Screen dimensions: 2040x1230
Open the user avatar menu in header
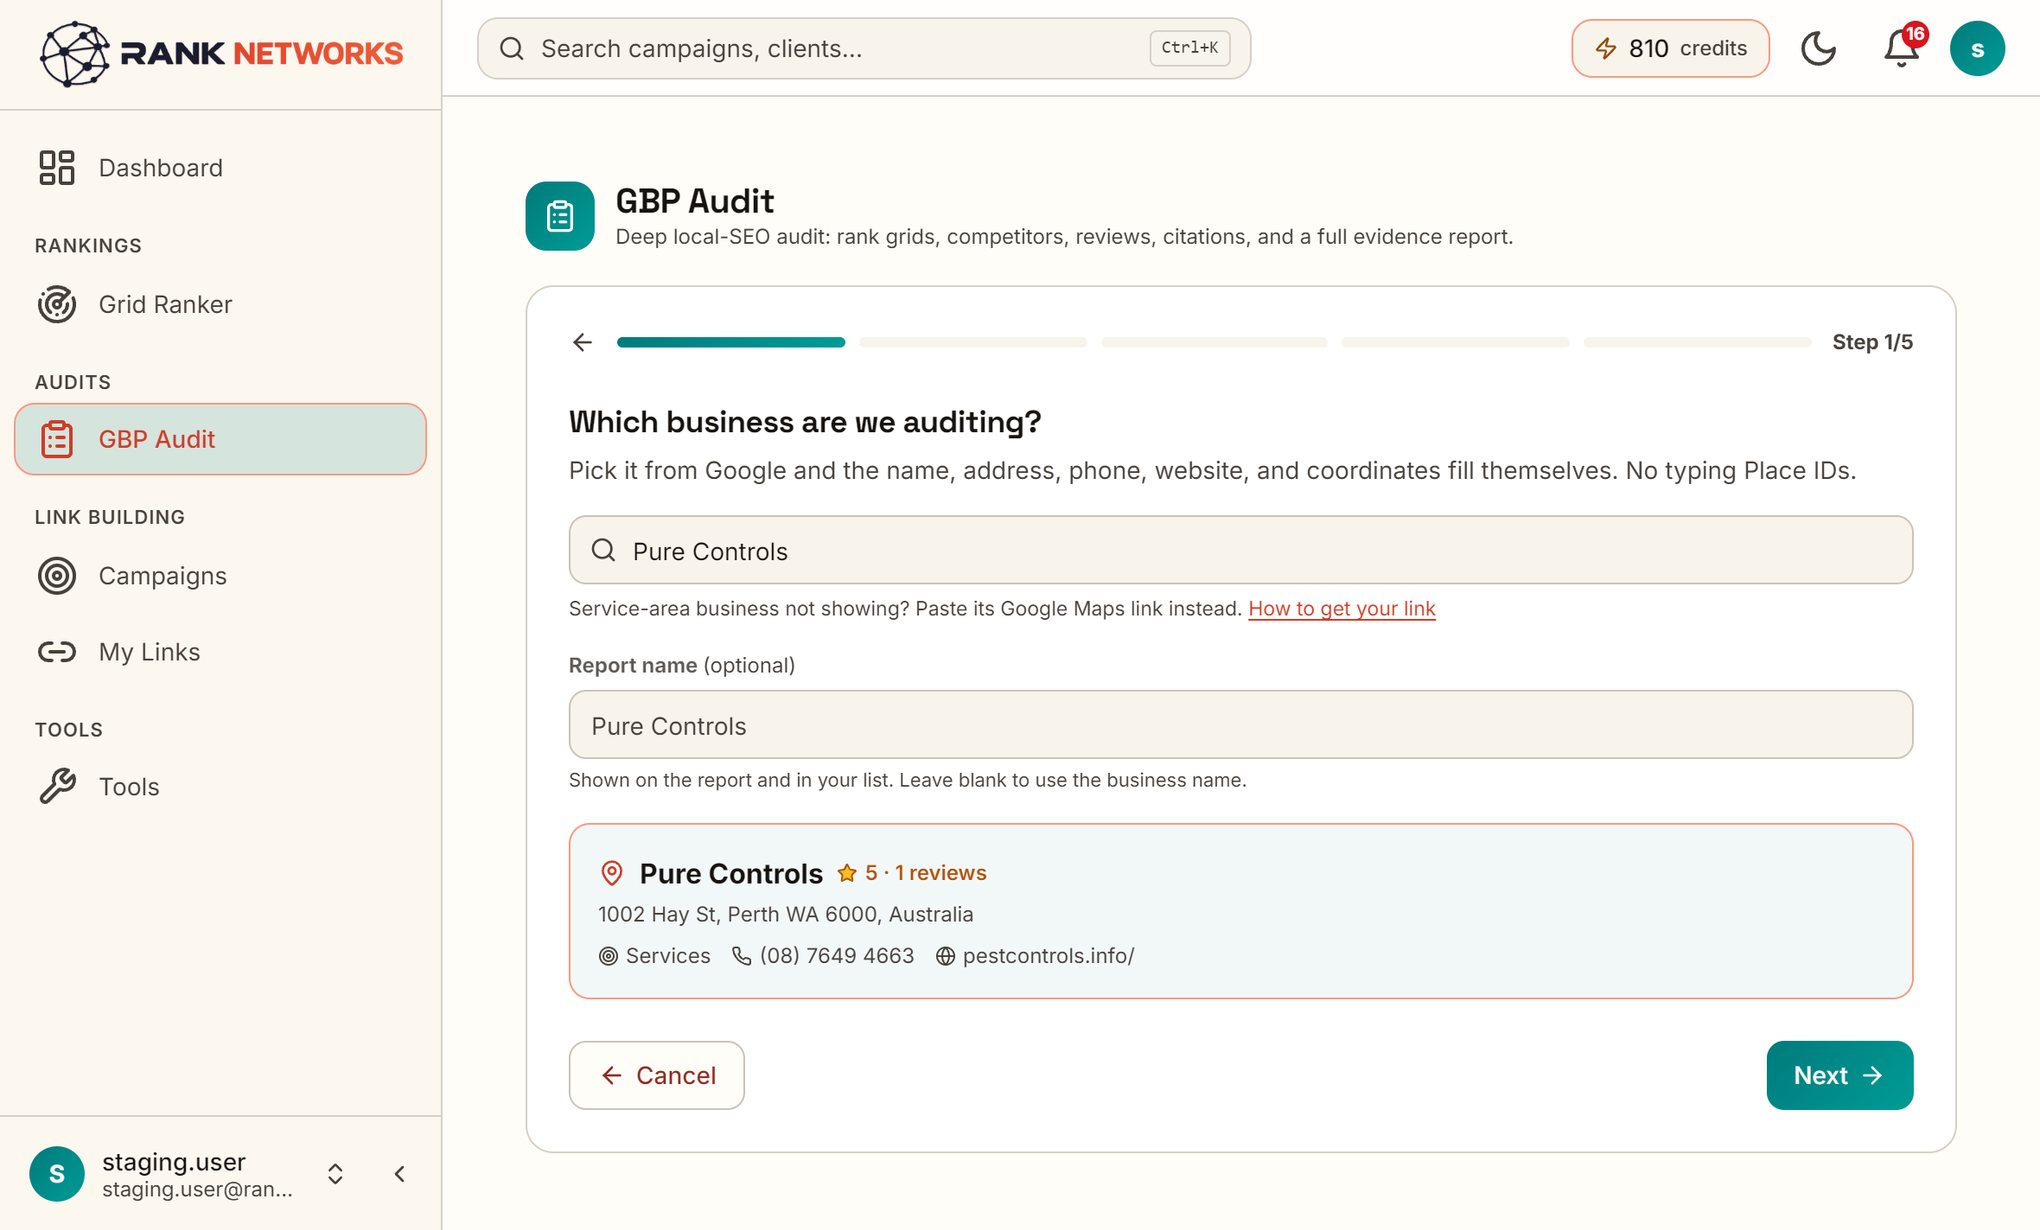point(1977,48)
